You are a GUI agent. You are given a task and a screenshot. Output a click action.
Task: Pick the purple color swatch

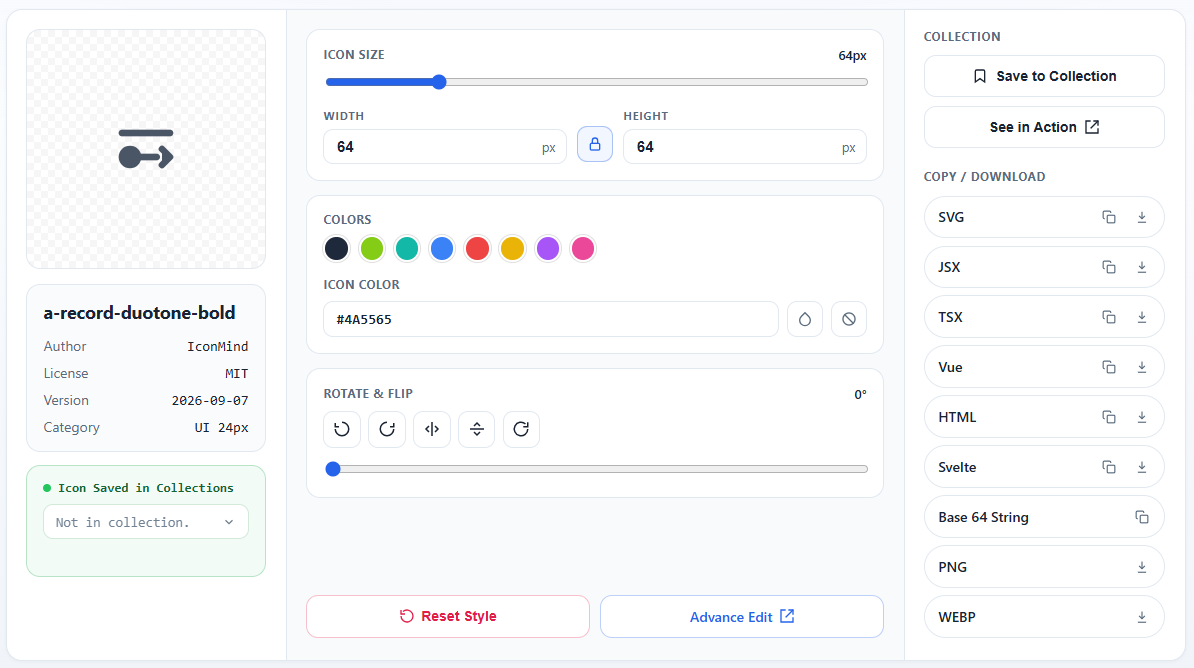[548, 248]
